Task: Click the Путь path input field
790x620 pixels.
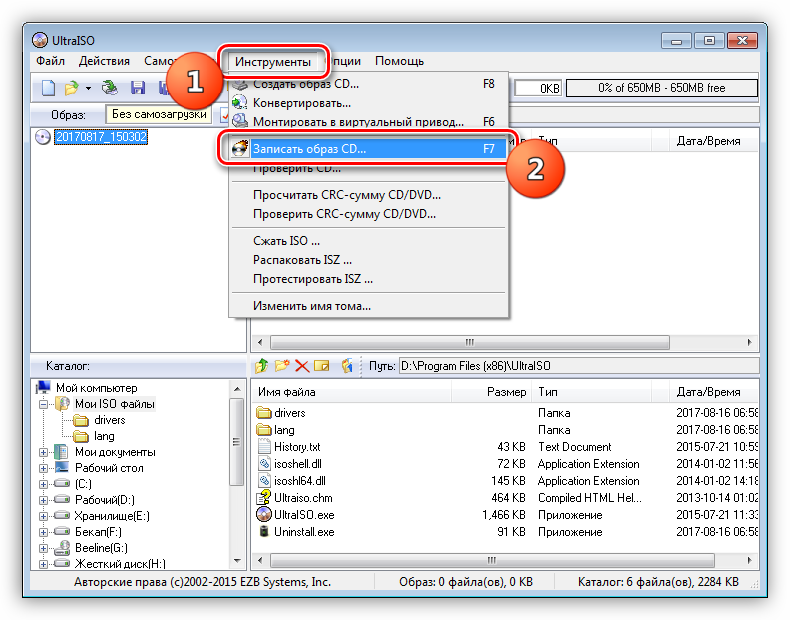Action: (578, 366)
